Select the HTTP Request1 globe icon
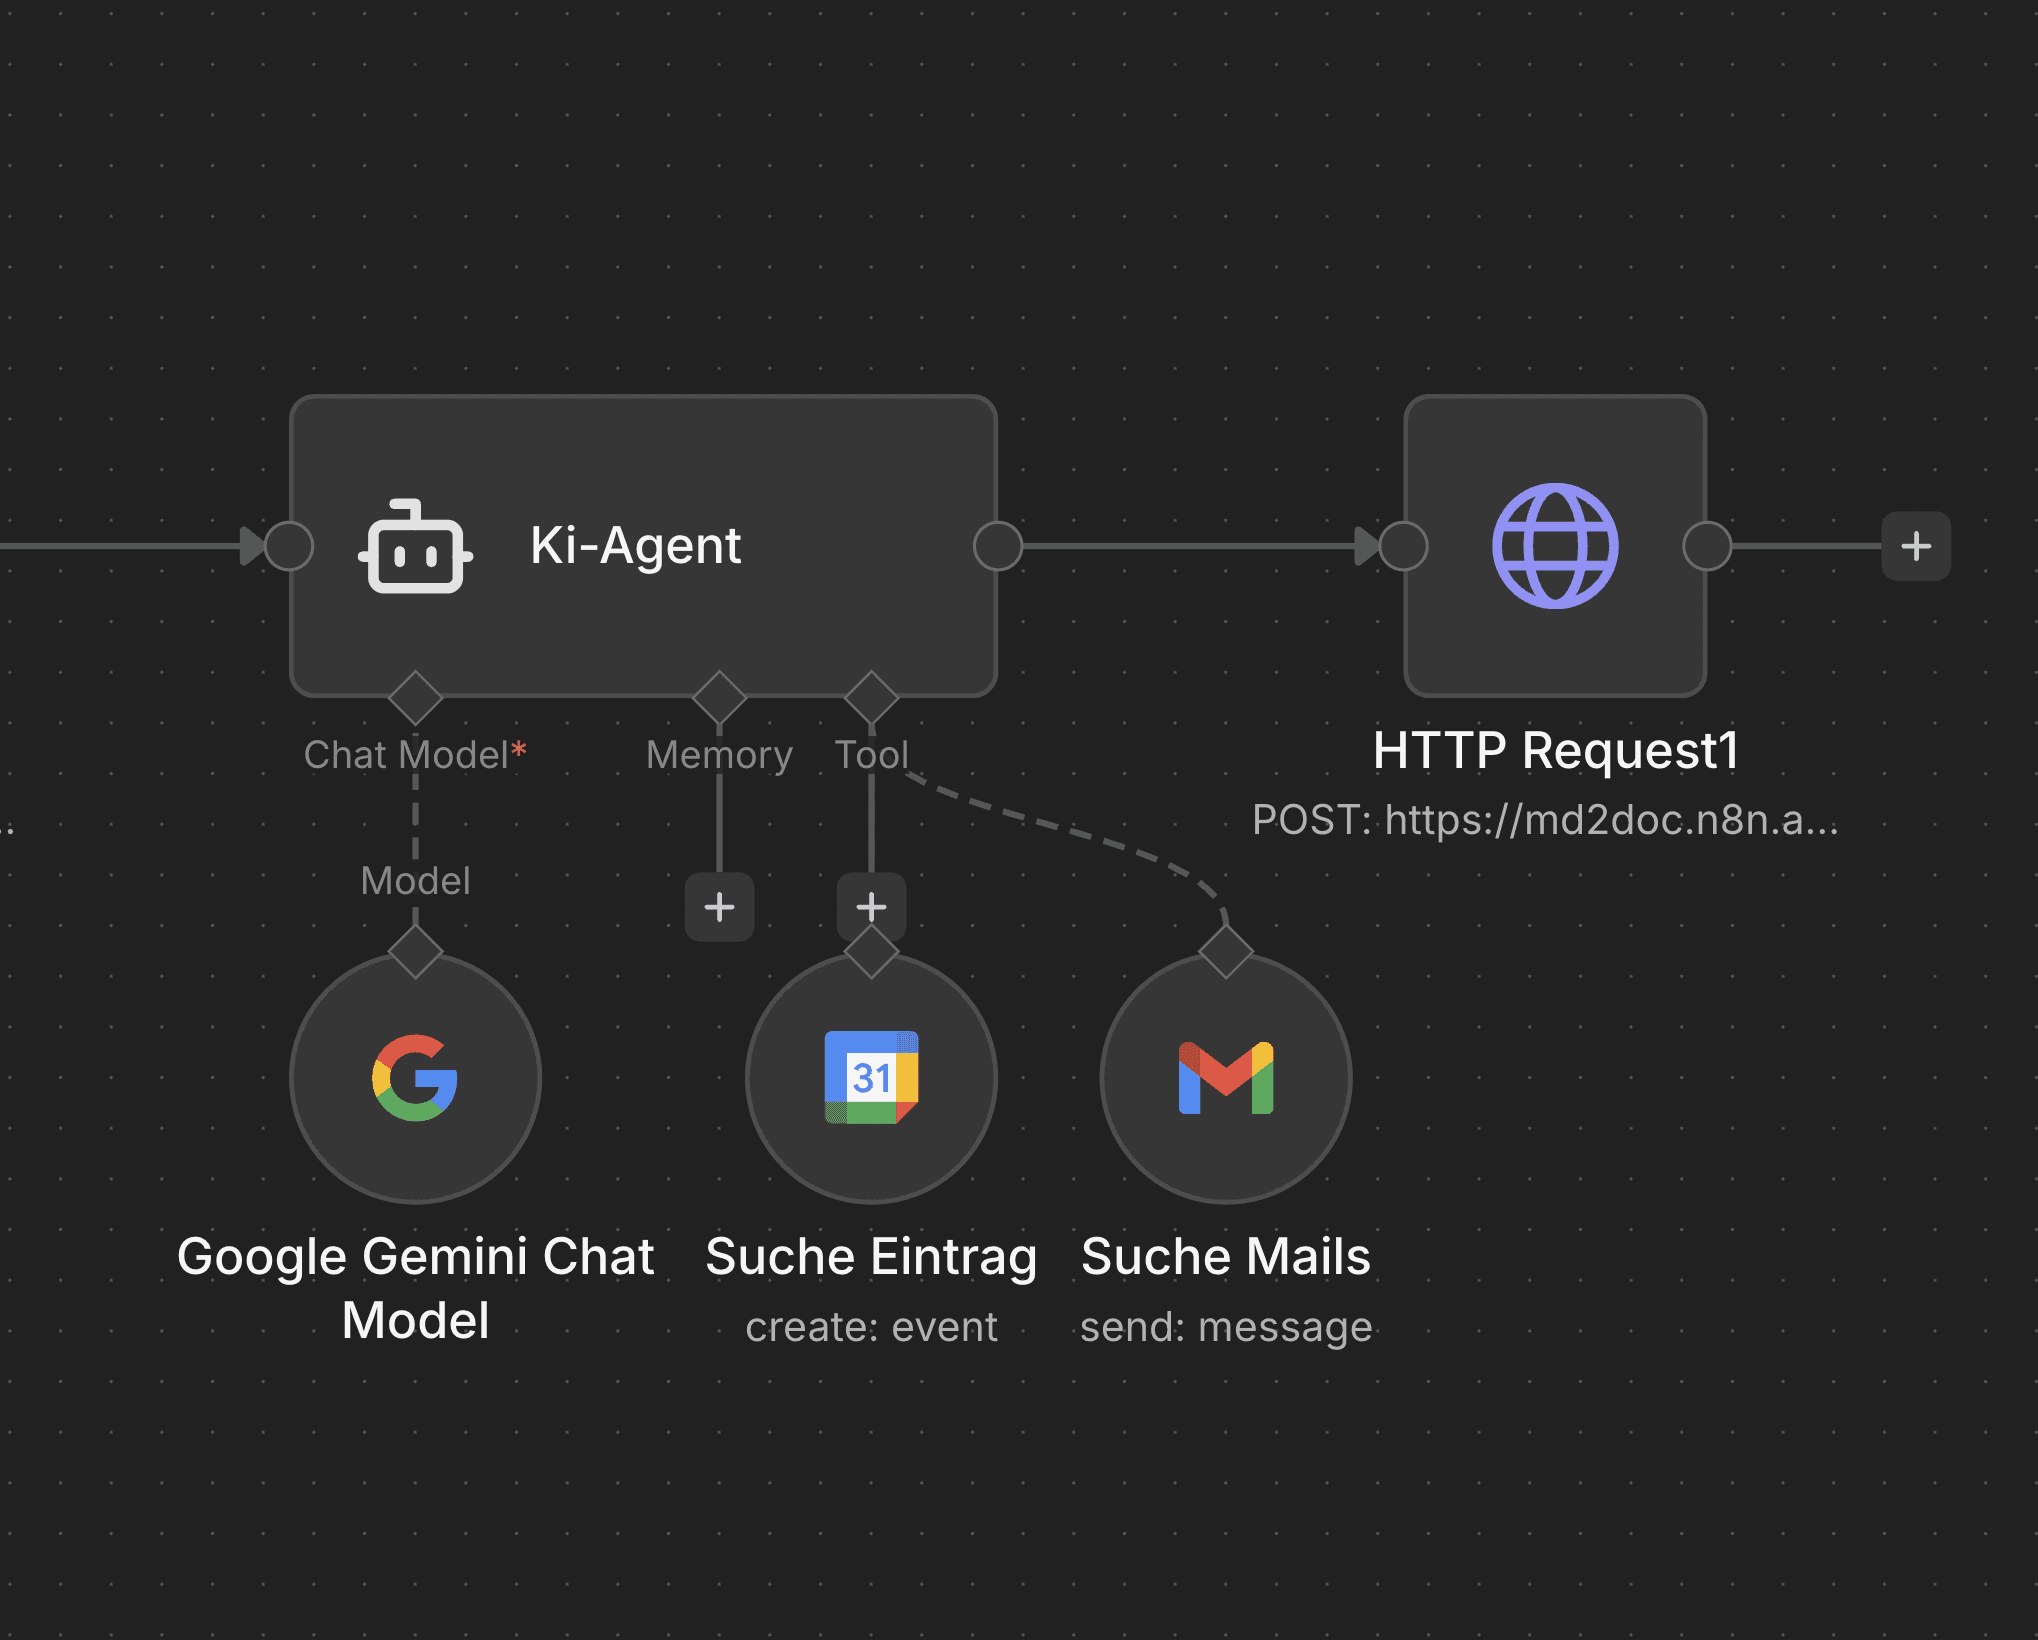 [1555, 546]
